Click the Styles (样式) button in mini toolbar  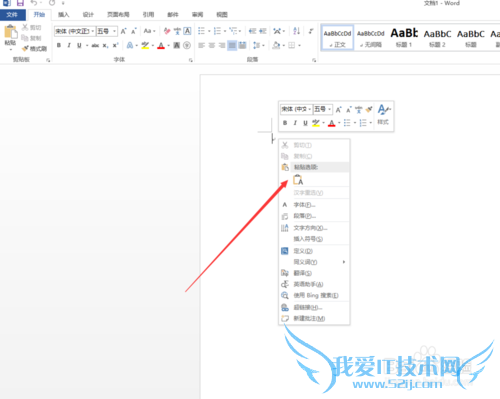[383, 115]
